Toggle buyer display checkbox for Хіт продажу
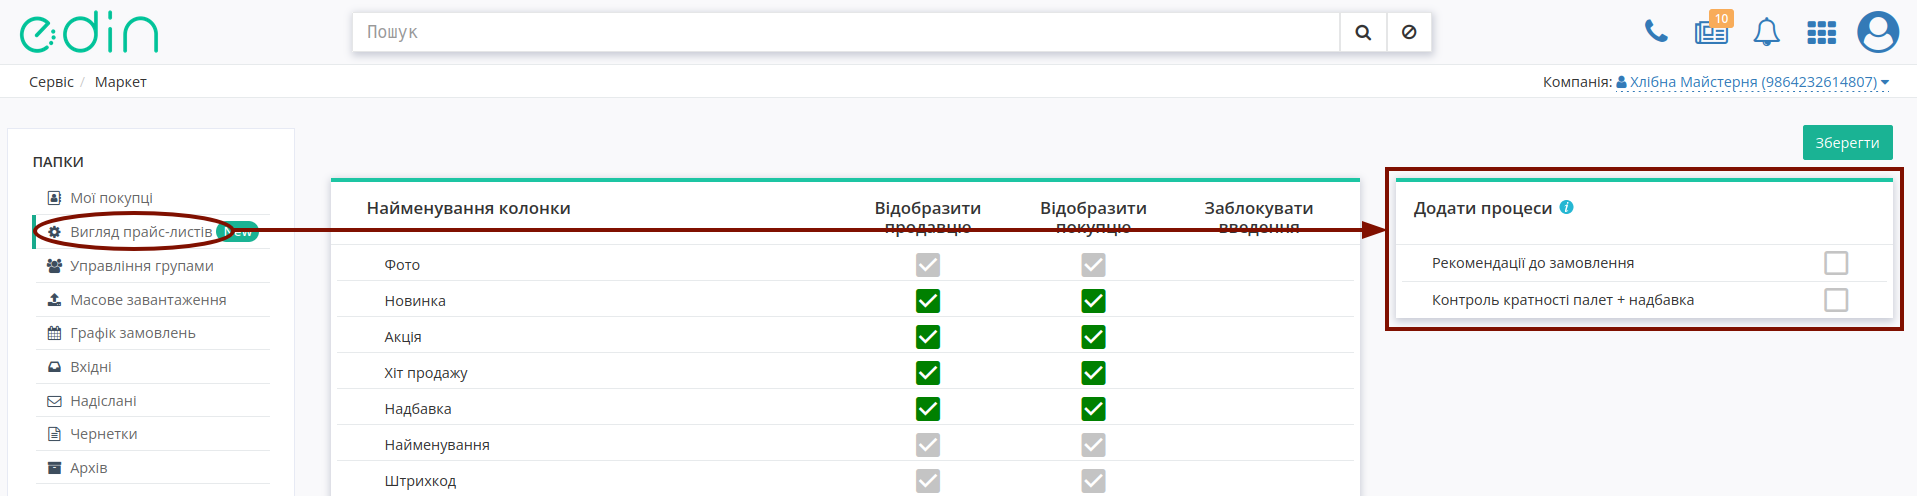 [1093, 373]
